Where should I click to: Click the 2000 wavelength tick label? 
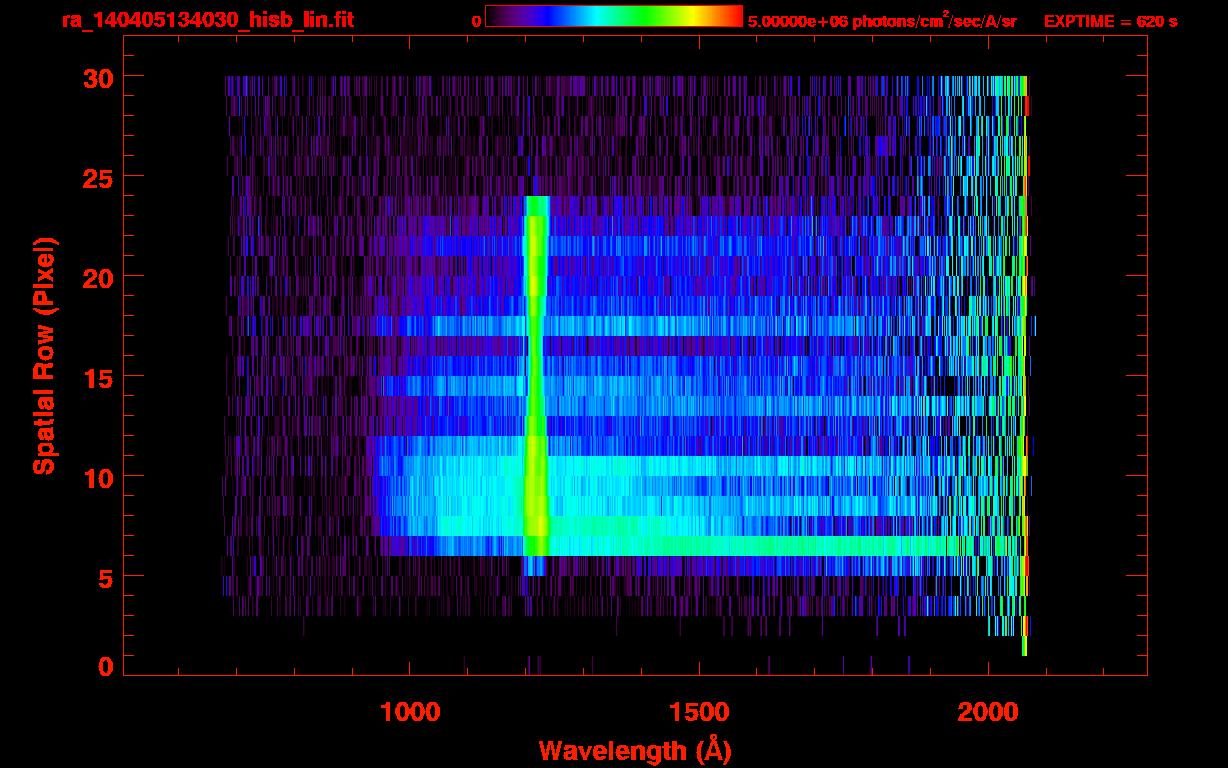tap(988, 711)
